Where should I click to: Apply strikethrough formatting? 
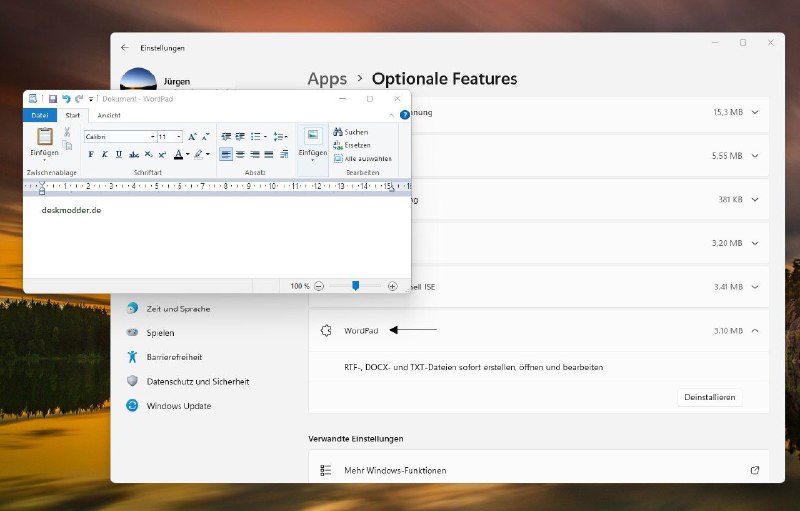point(134,155)
